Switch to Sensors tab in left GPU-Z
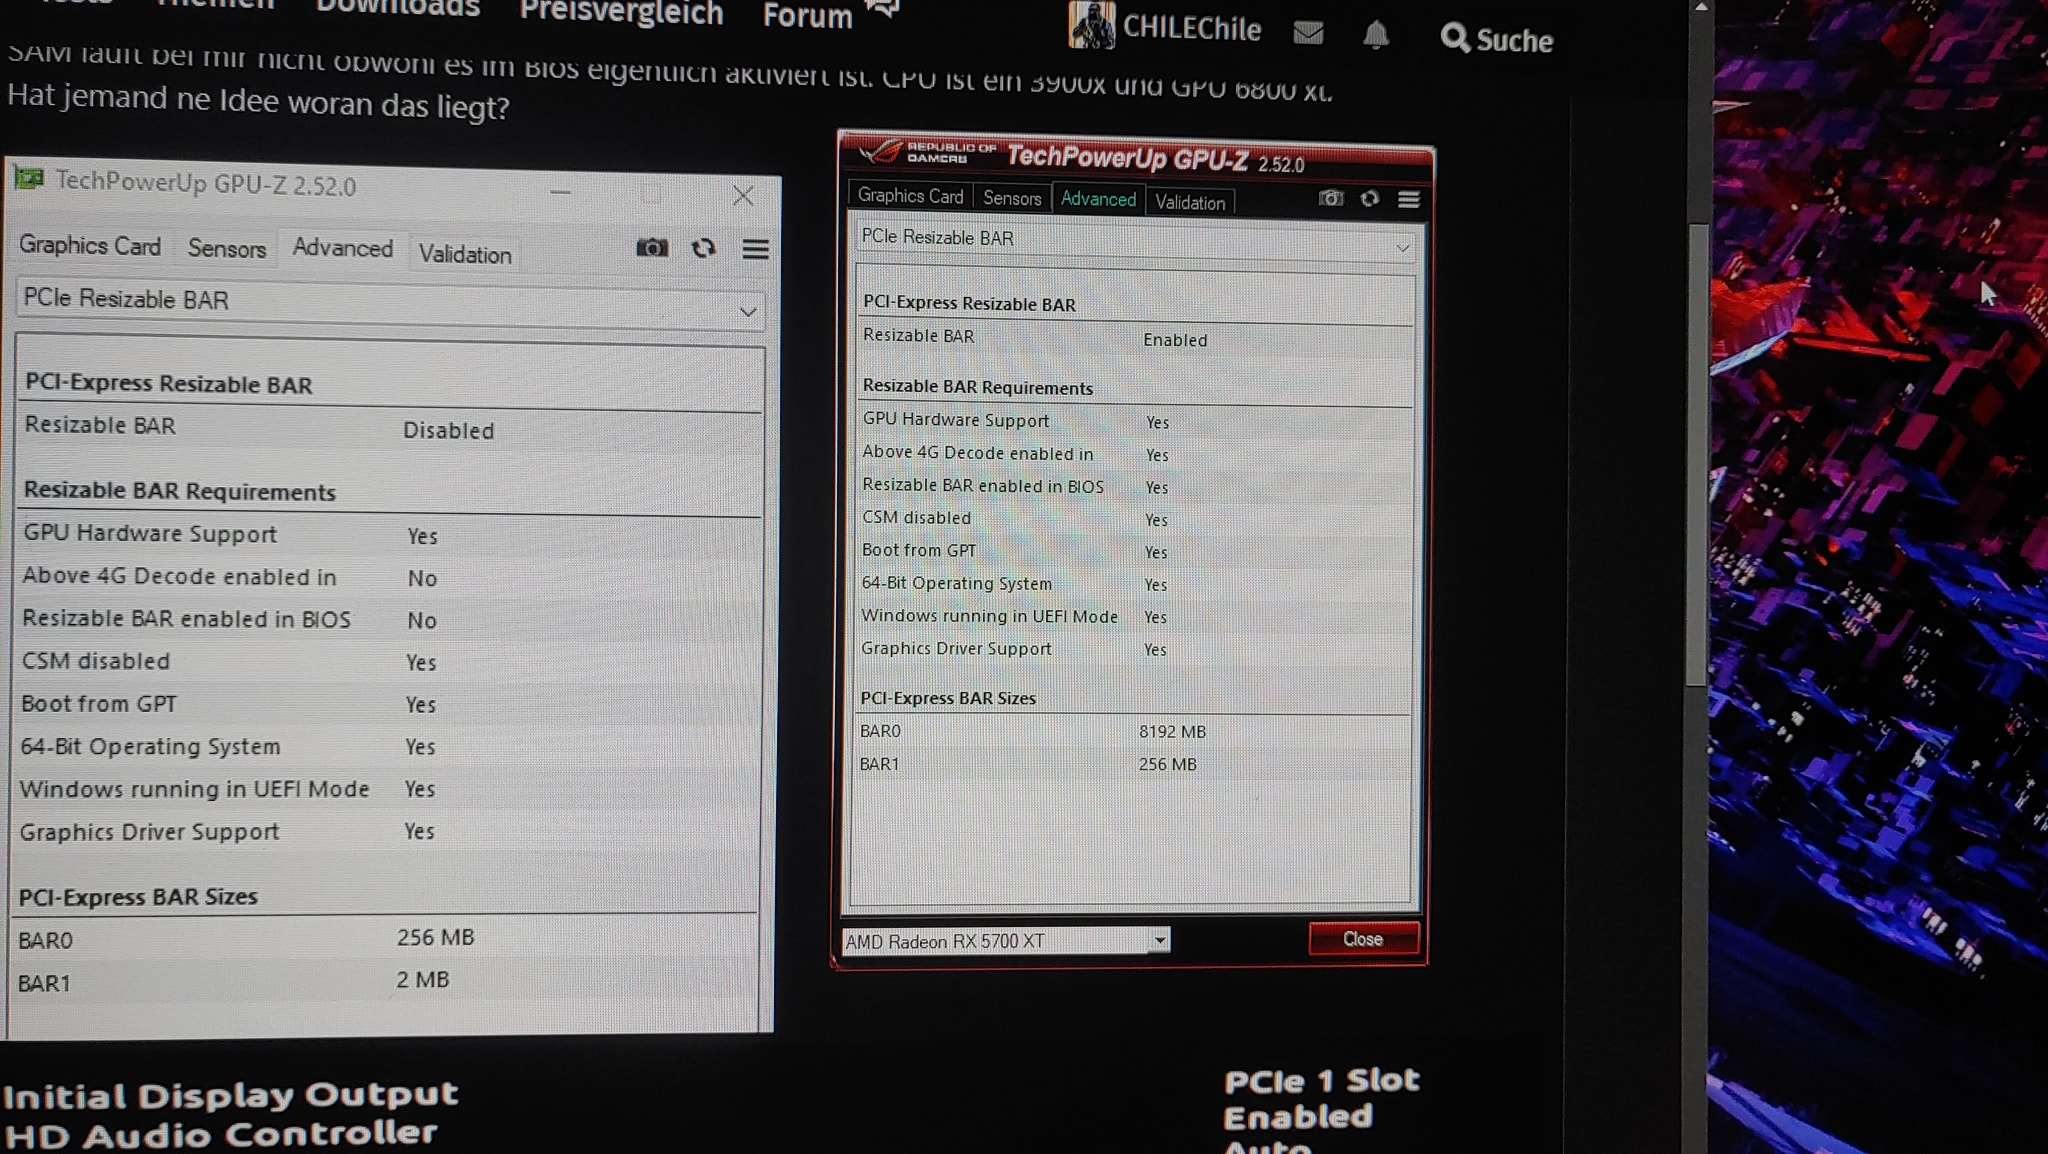The width and height of the screenshot is (2048, 1154). tap(227, 248)
